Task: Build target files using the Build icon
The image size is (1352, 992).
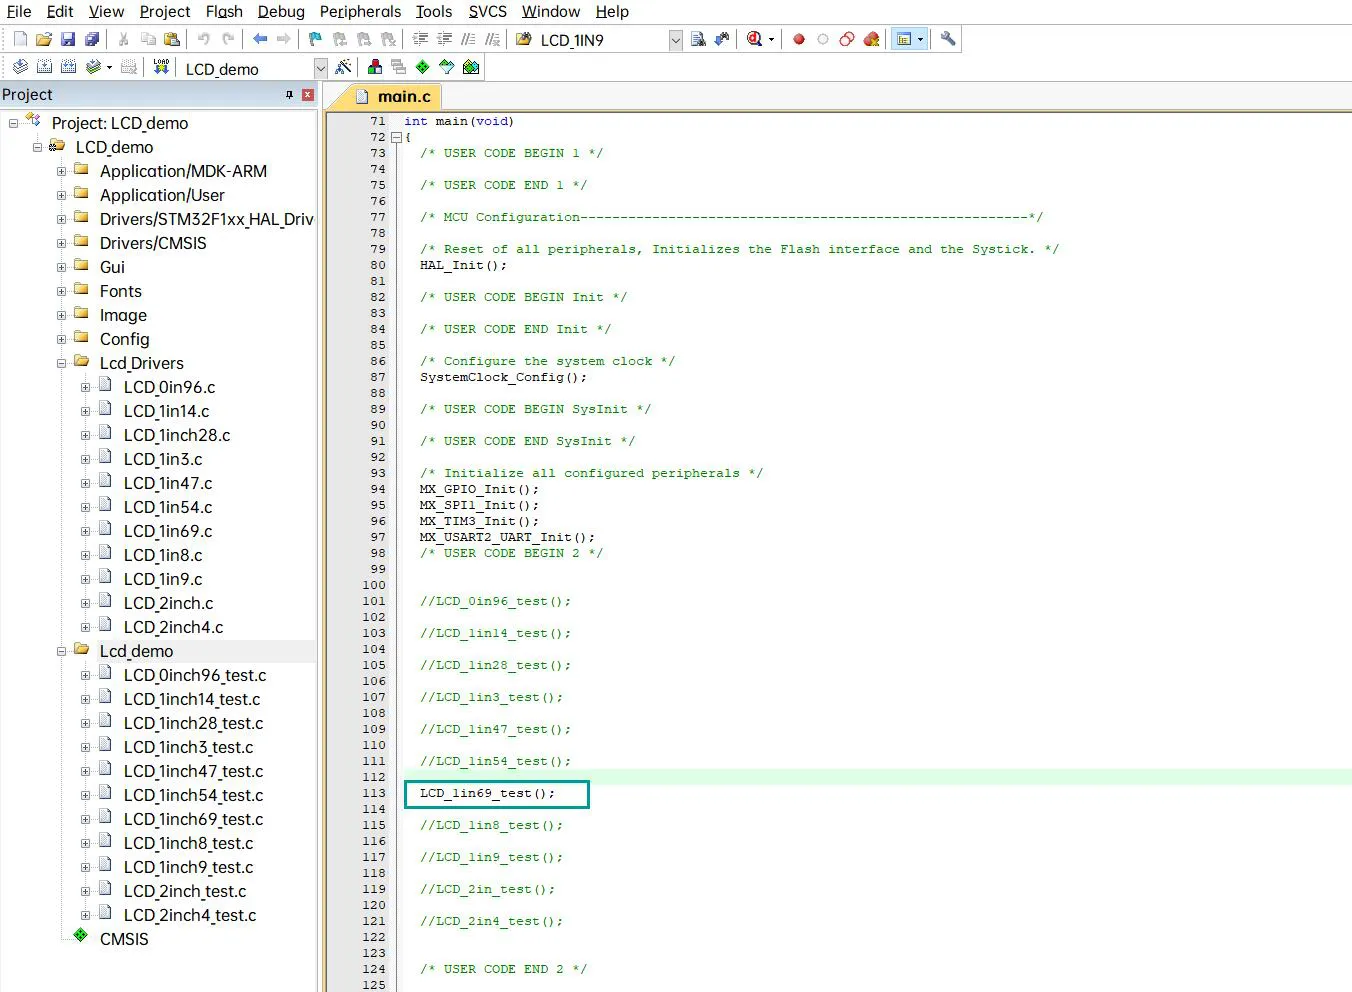Action: 44,67
